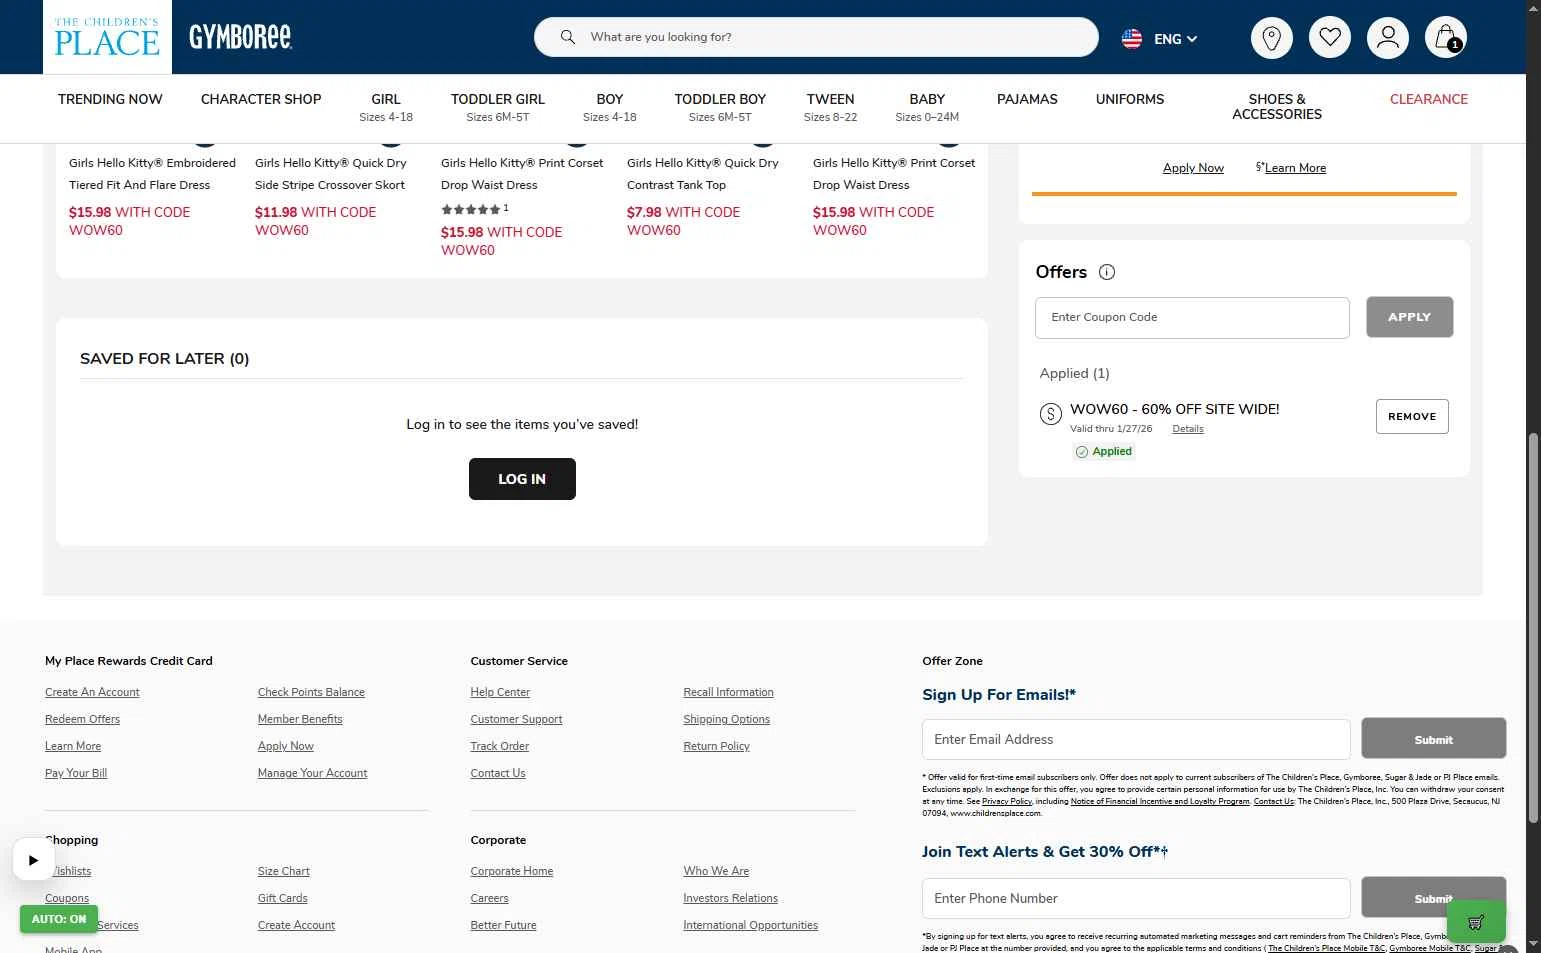Image resolution: width=1541 pixels, height=953 pixels.
Task: Open the GIRL Sizes 4-18 menu
Action: (386, 107)
